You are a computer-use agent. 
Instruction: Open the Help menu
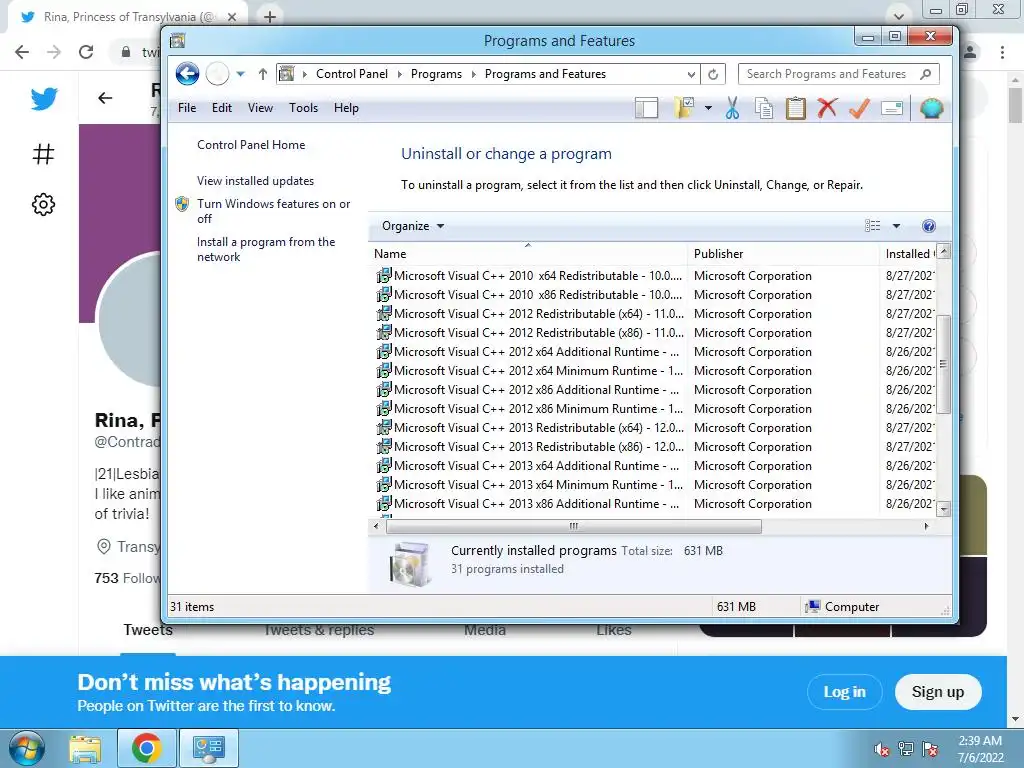[x=346, y=108]
